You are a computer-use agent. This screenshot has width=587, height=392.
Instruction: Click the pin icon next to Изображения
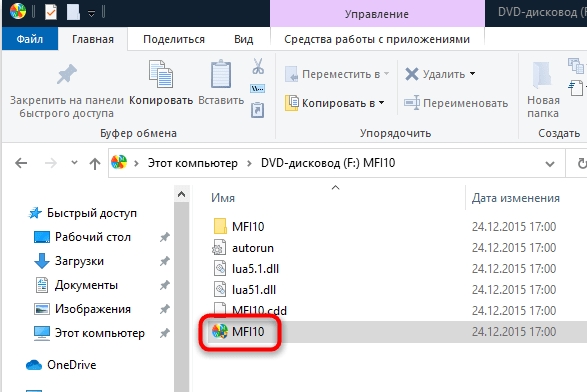click(x=165, y=309)
